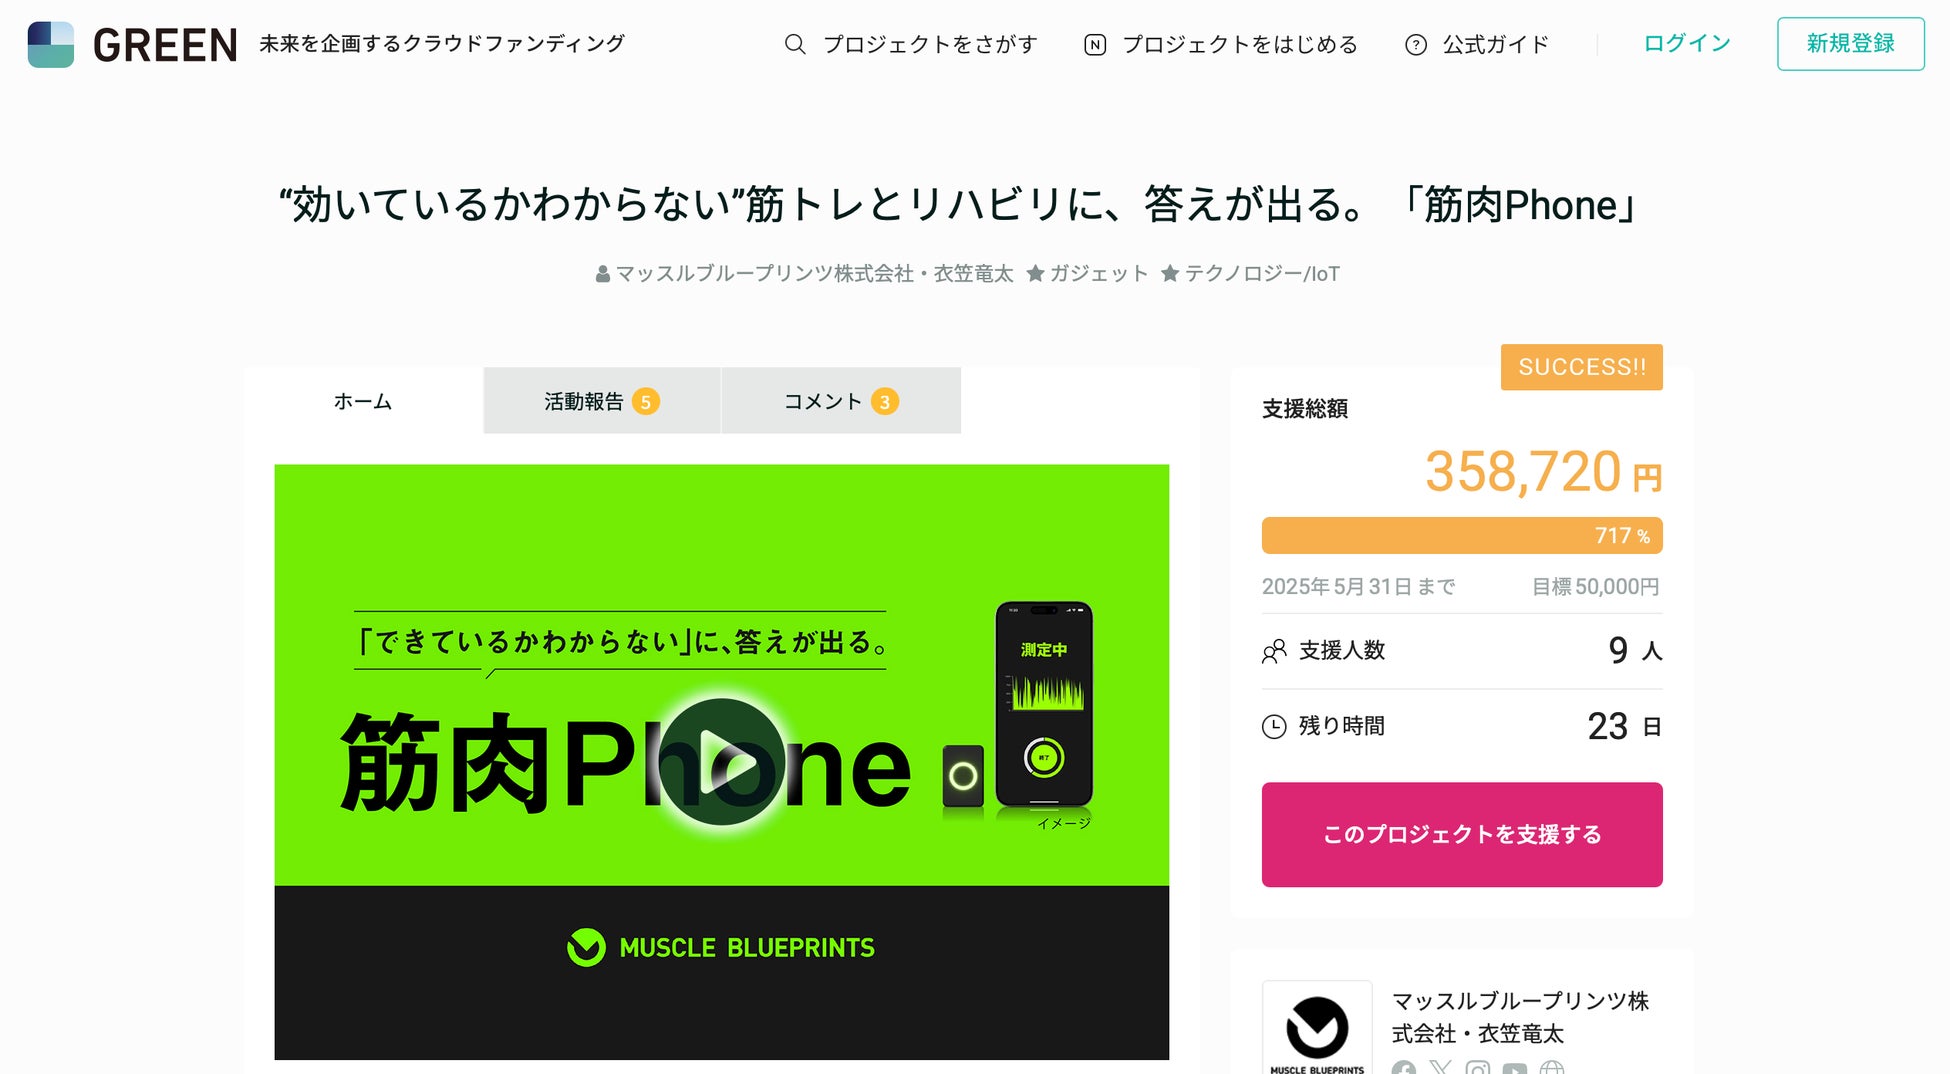Click the 新規登録 button
This screenshot has width=1950, height=1074.
pos(1851,43)
